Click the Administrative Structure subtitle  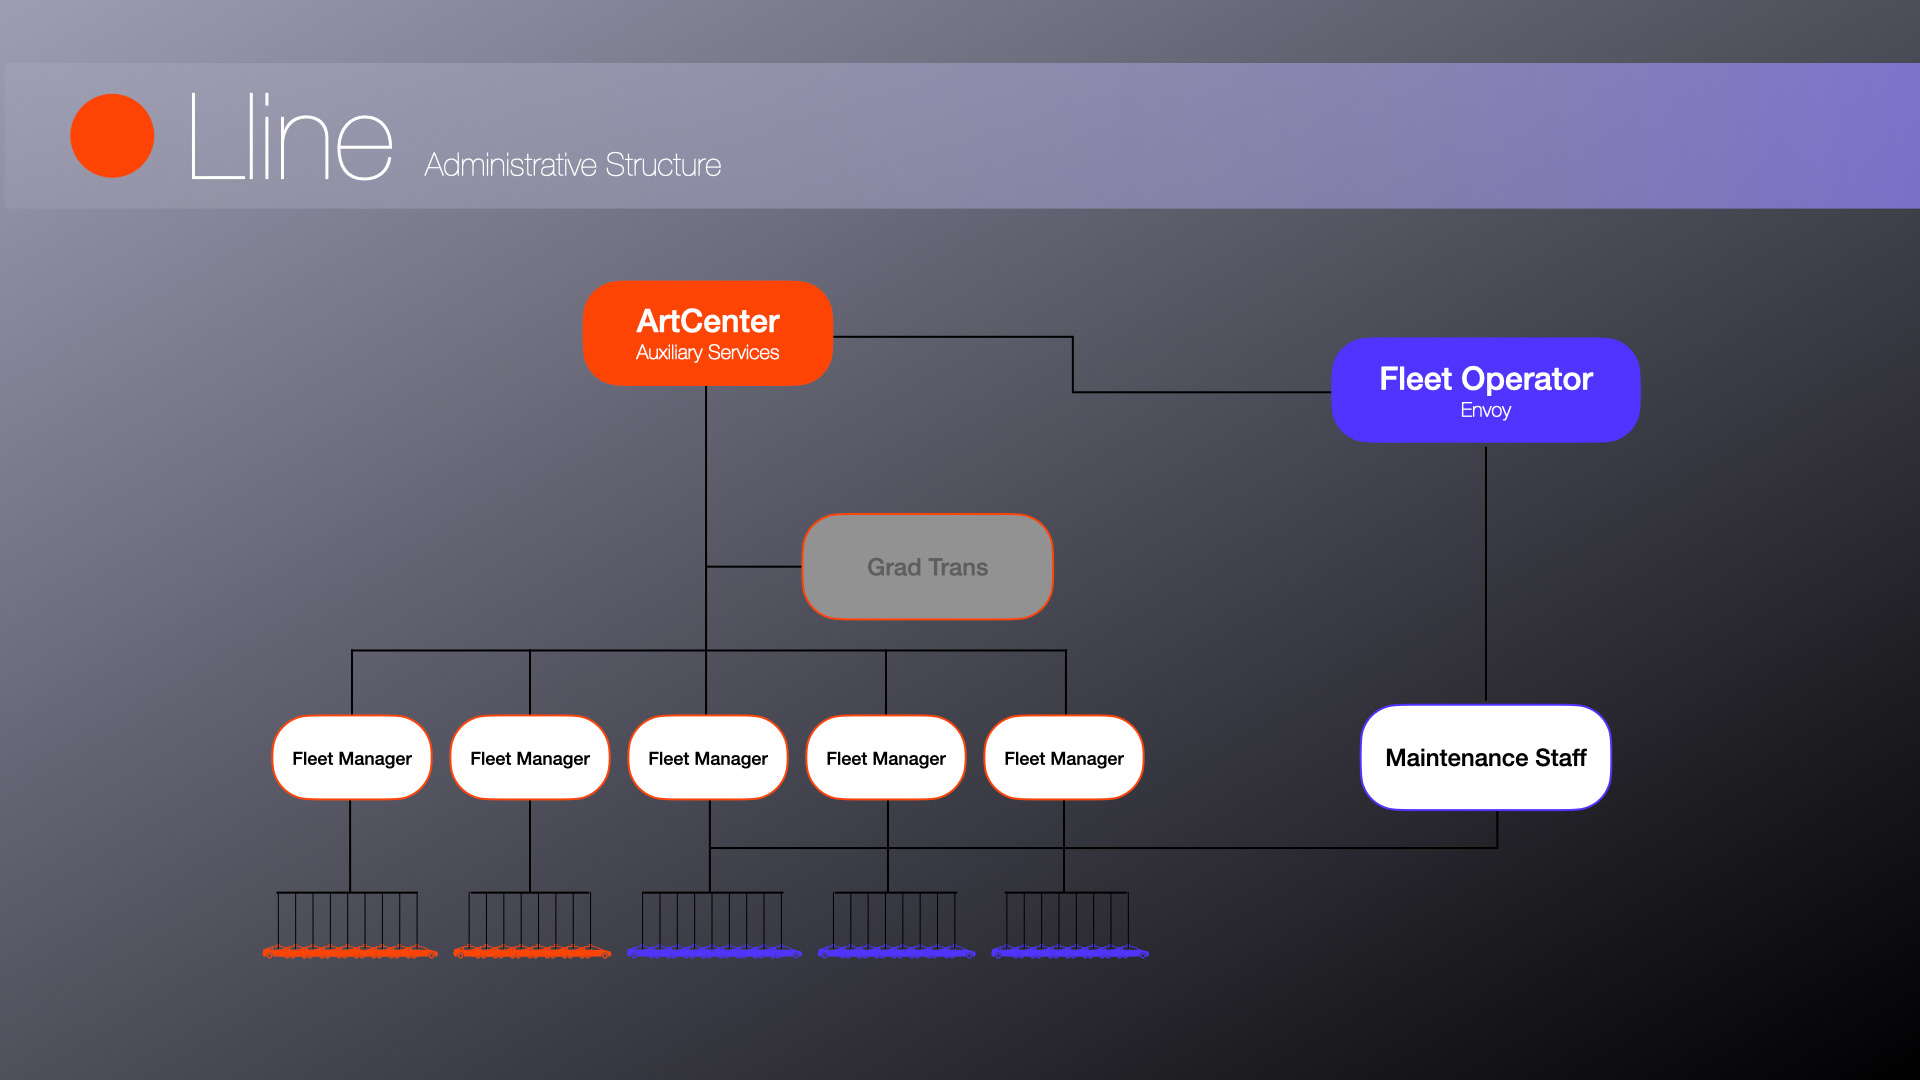click(572, 165)
